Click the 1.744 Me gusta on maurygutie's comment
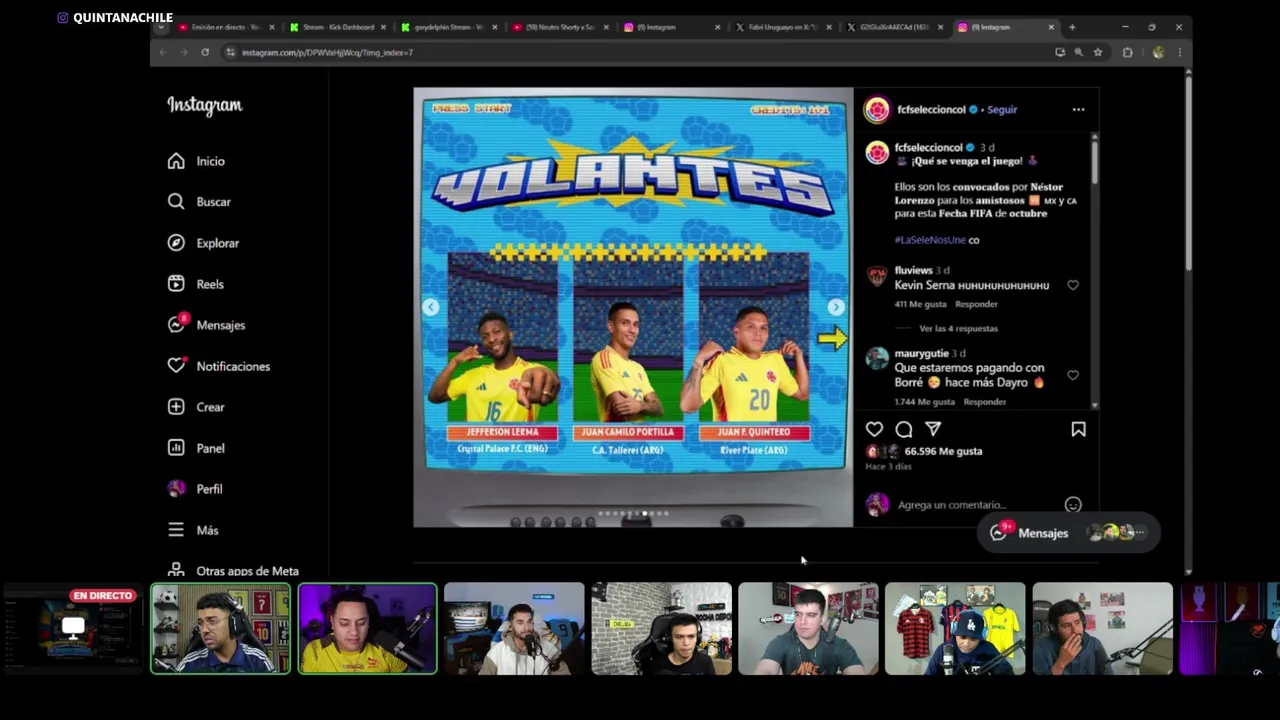The height and width of the screenshot is (720, 1280). coord(925,402)
